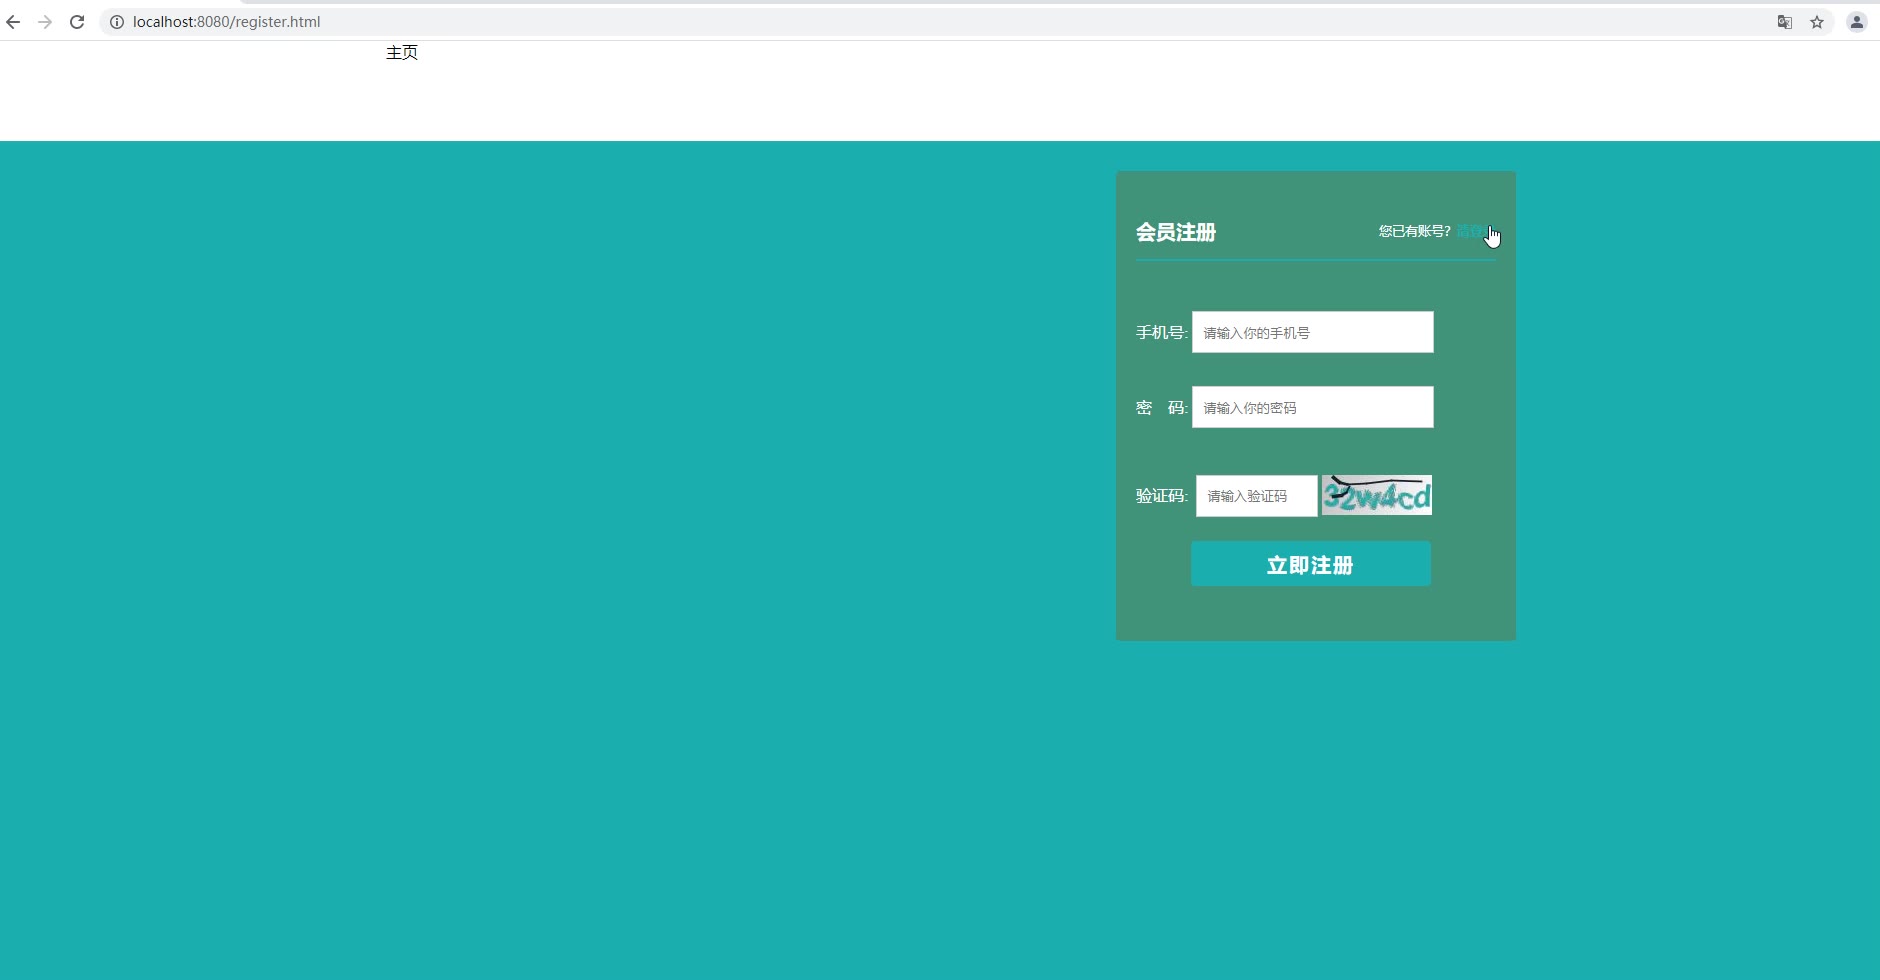View site information icon in address bar

tap(116, 22)
